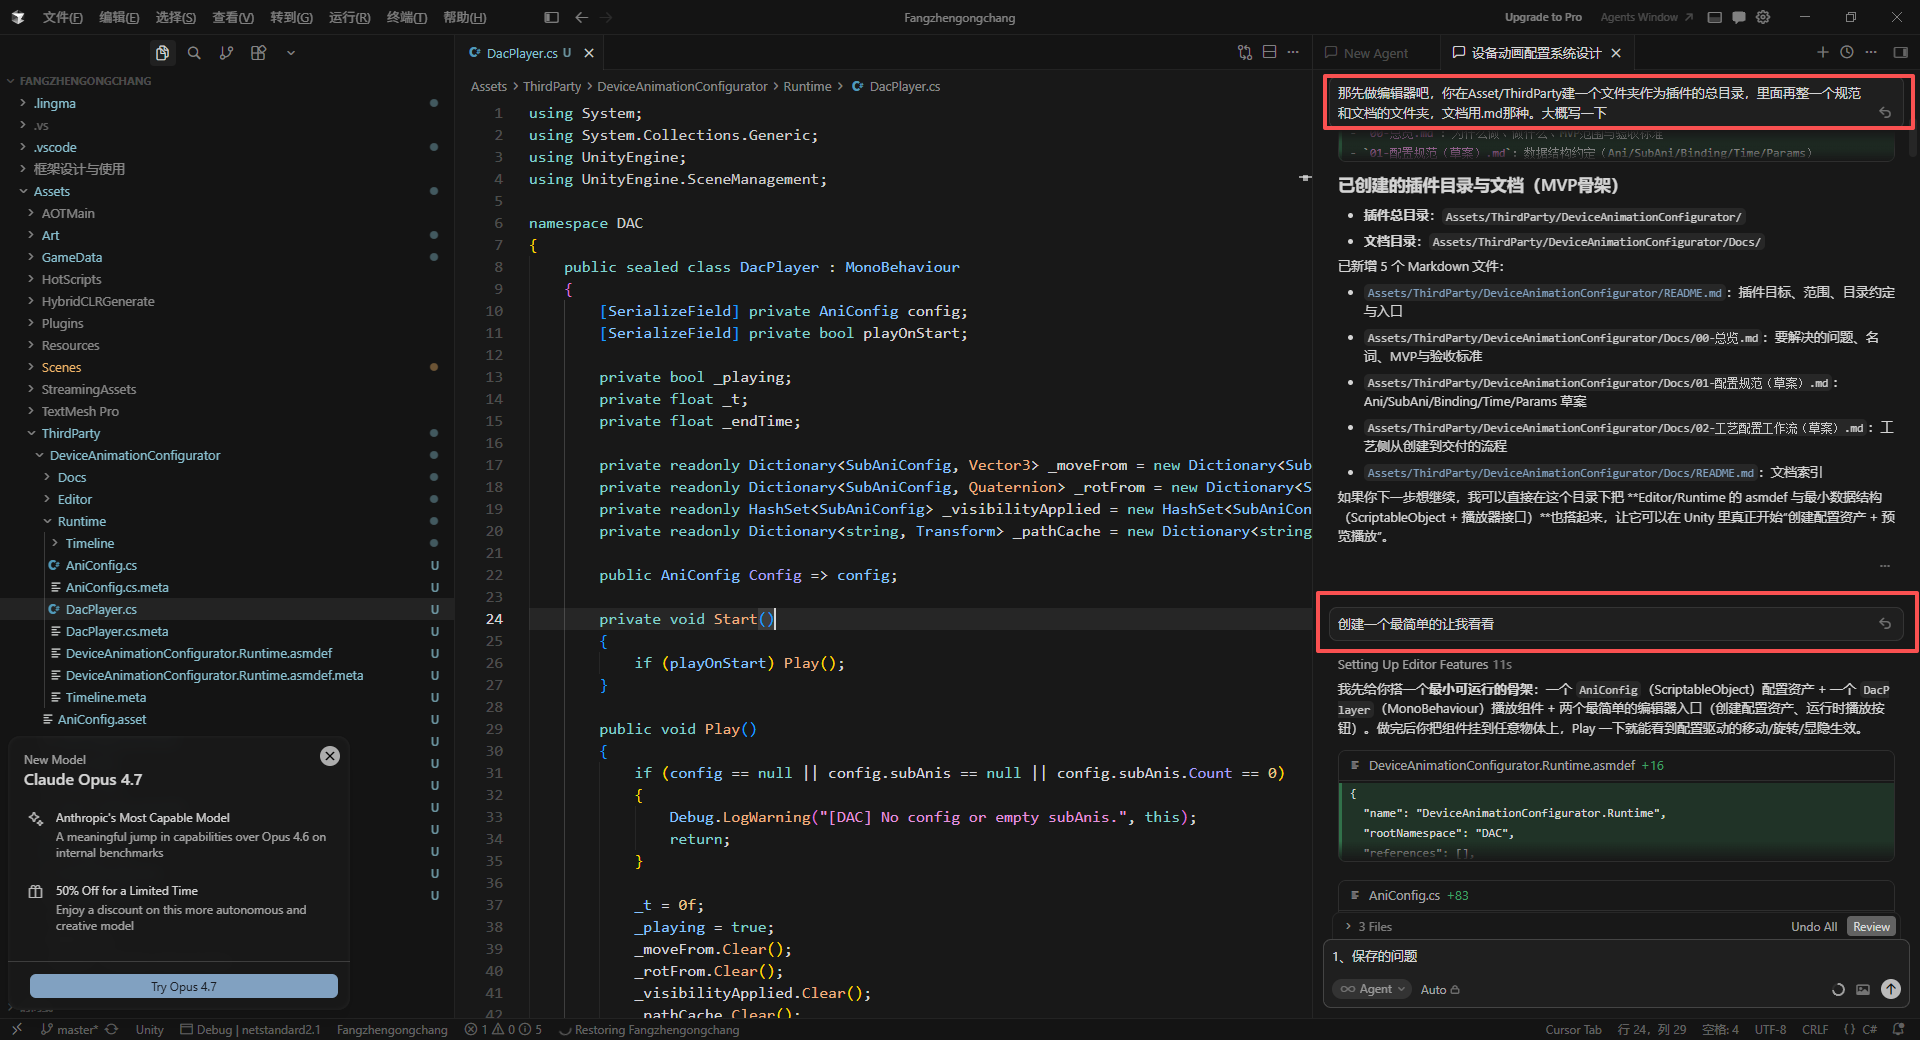Open the AniConfig.cs +83 diff card

click(x=1616, y=895)
